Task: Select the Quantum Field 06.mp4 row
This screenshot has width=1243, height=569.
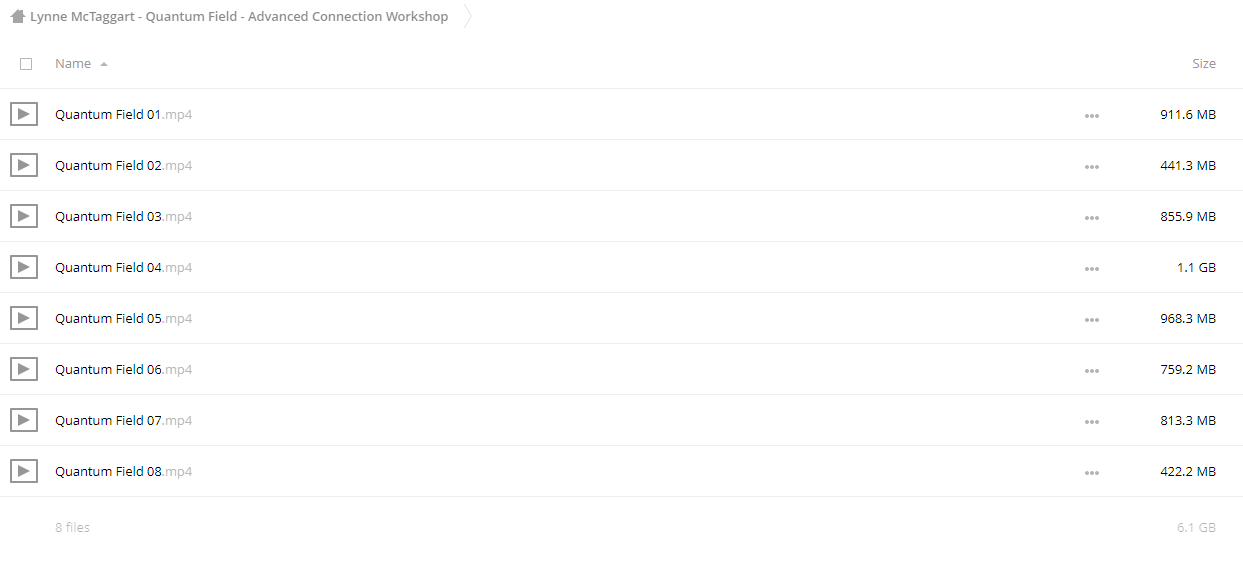Action: [x=621, y=369]
